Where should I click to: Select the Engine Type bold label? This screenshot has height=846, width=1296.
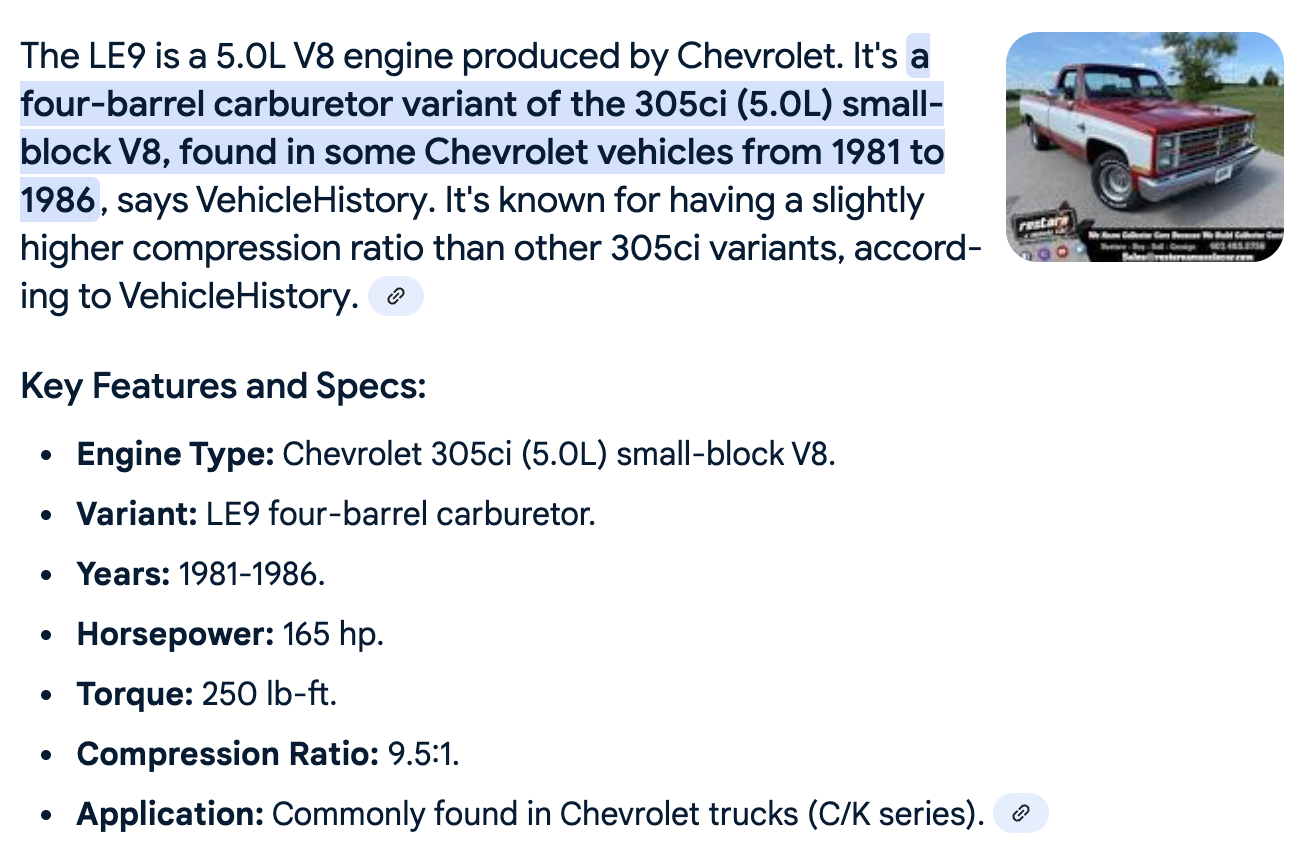coord(176,455)
